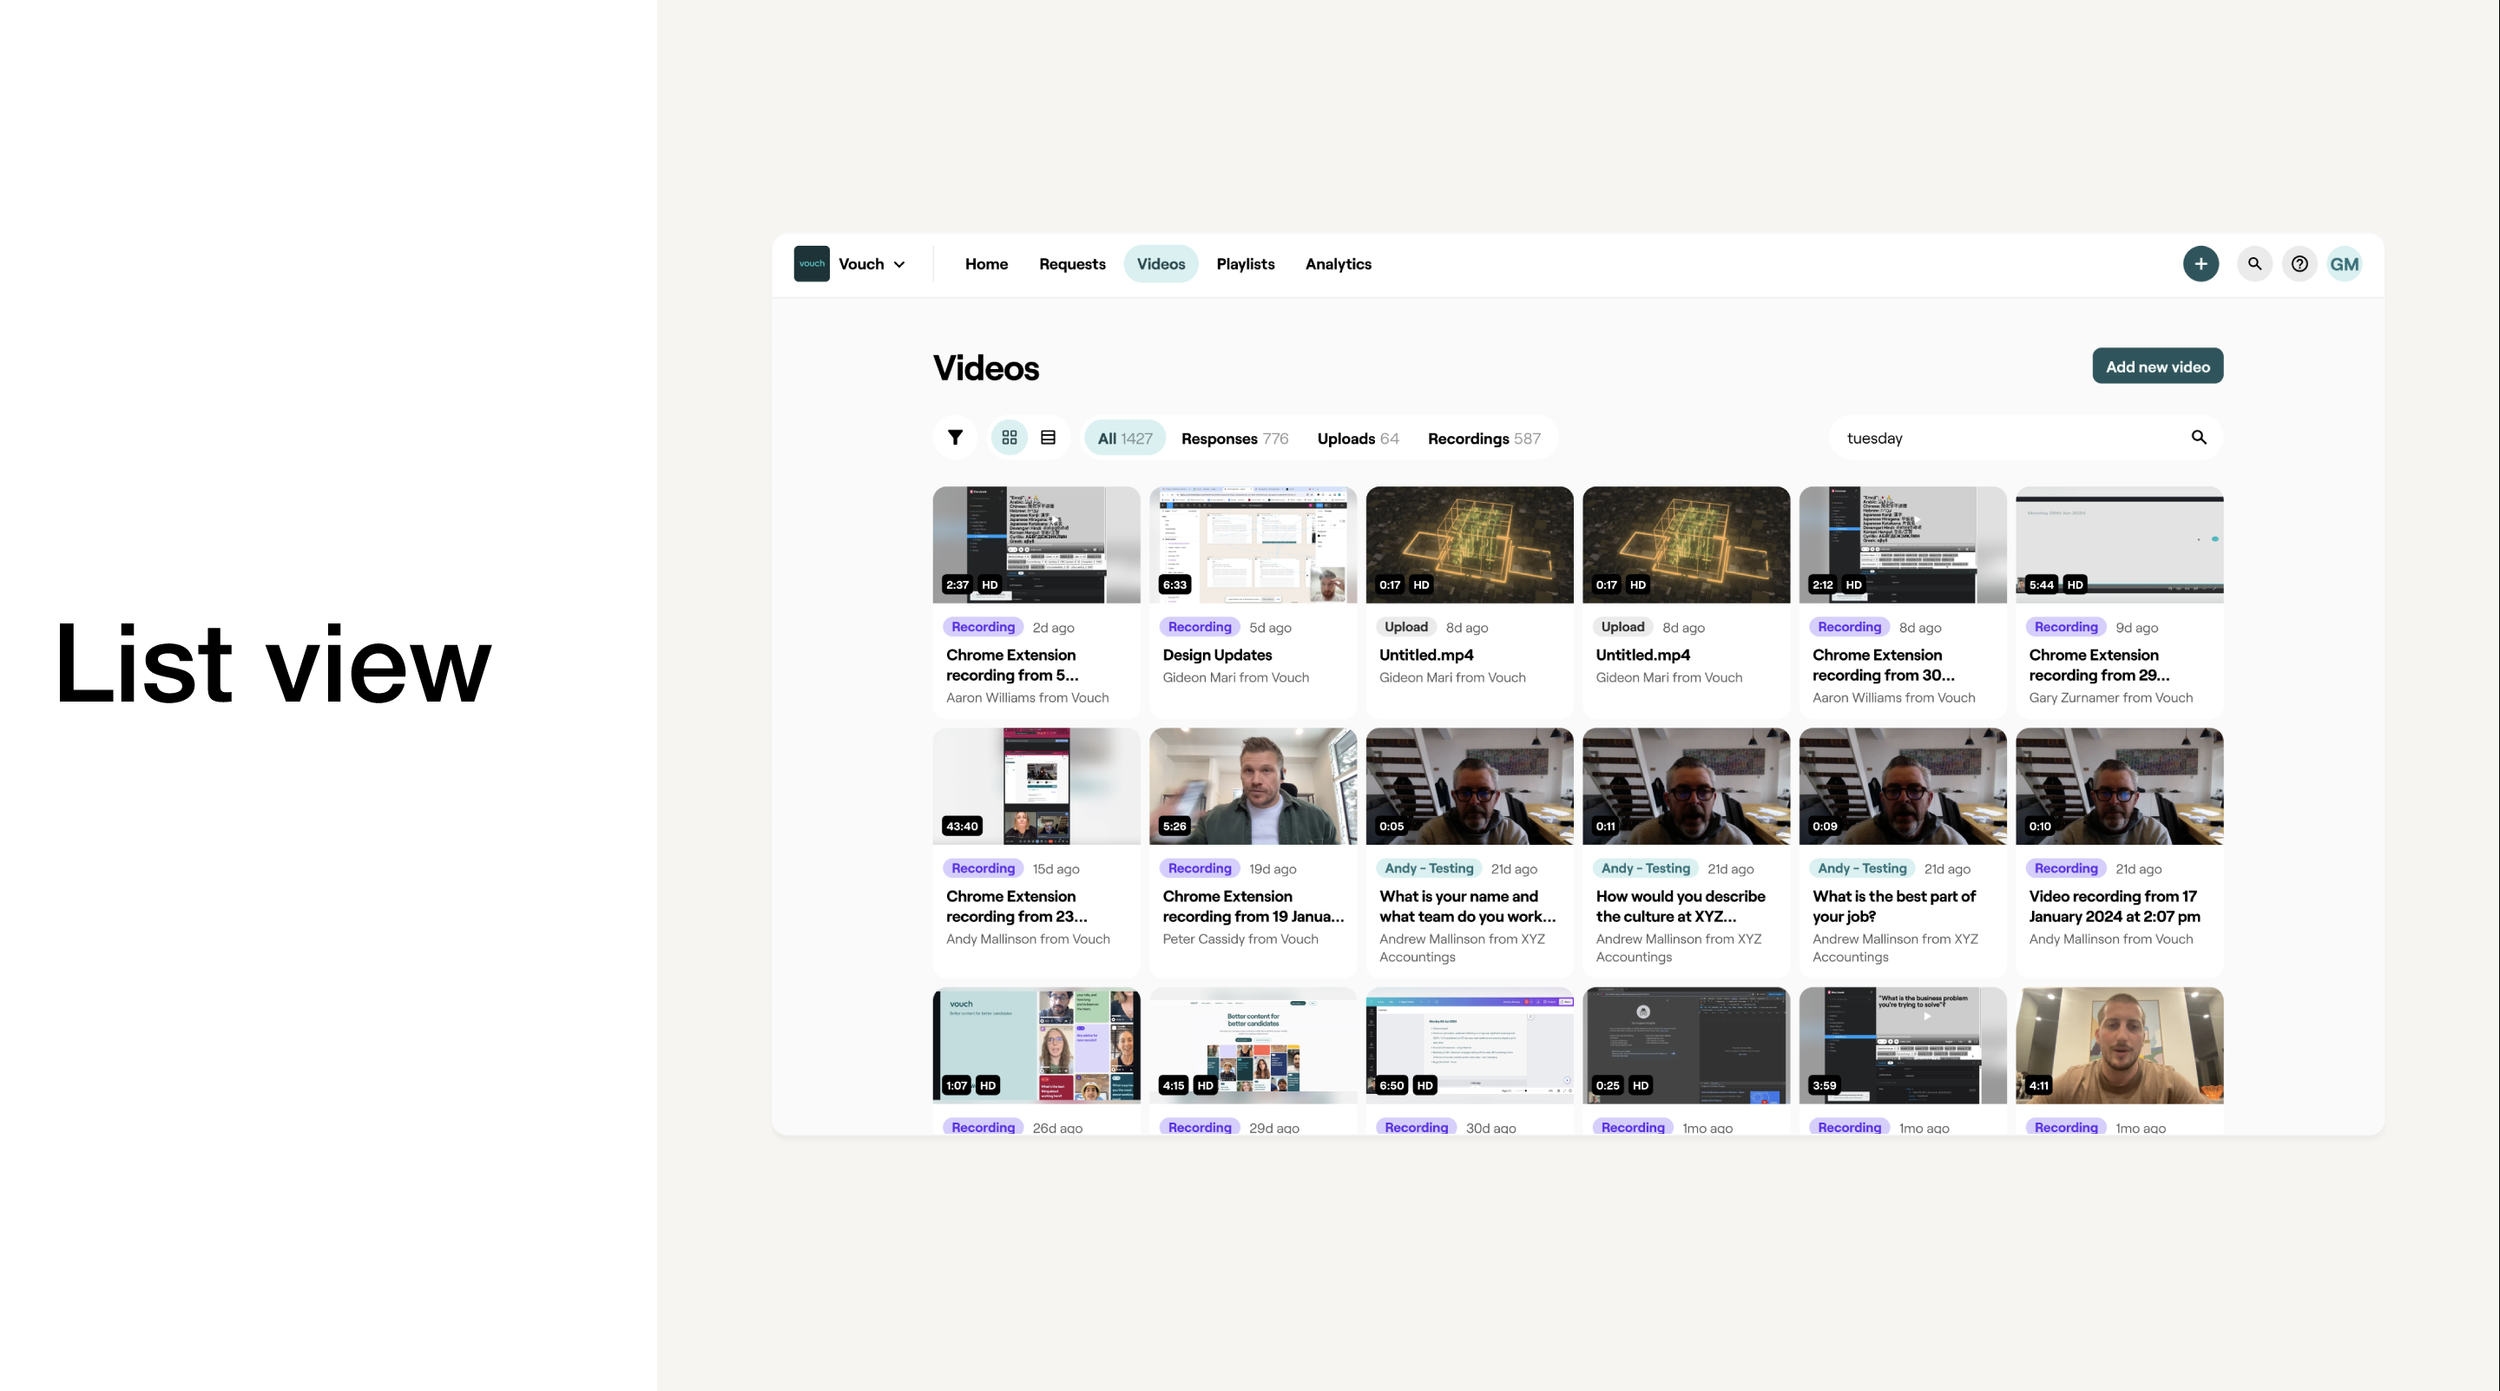Expand the Vouch workspace dropdown chevron
The image size is (2500, 1391).
pyautogui.click(x=899, y=265)
